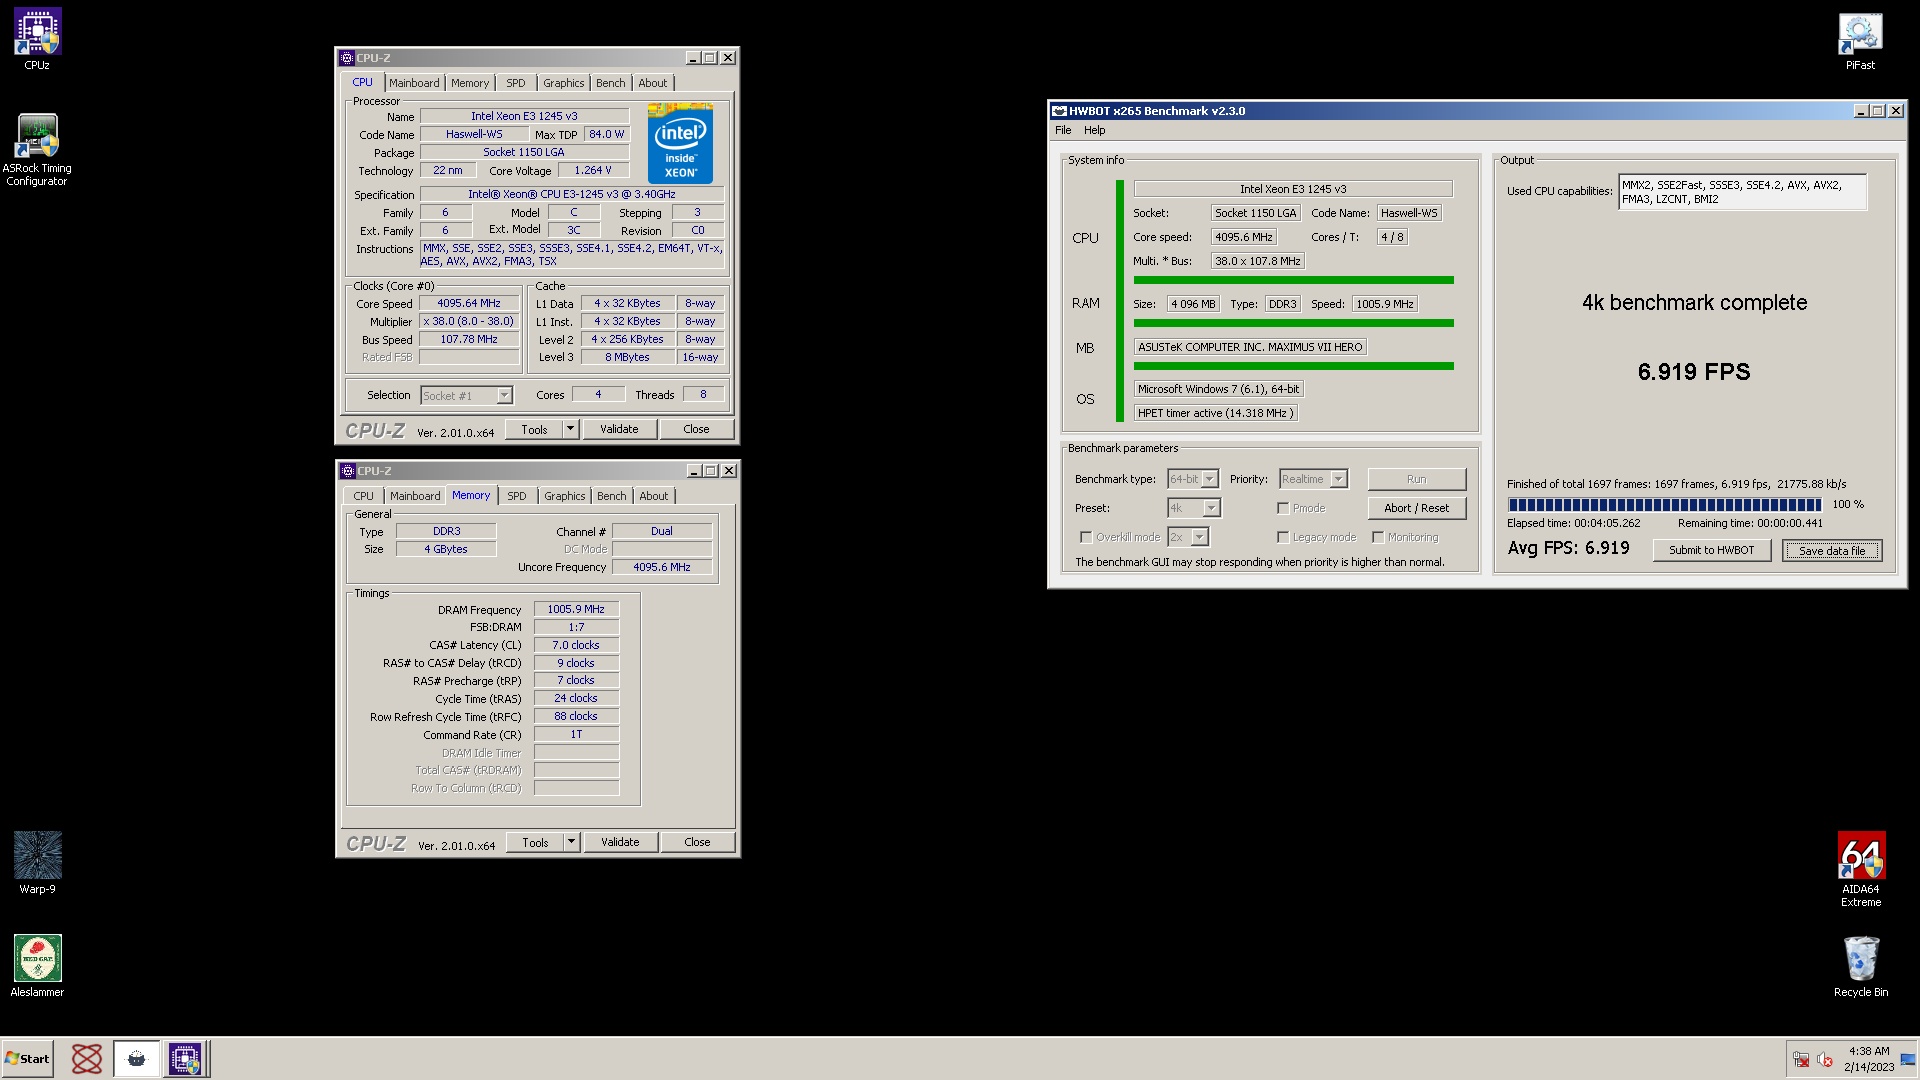Viewport: 1920px width, 1080px height.
Task: Switch to Mainboard tab in upper CPU-Z
Action: [414, 83]
